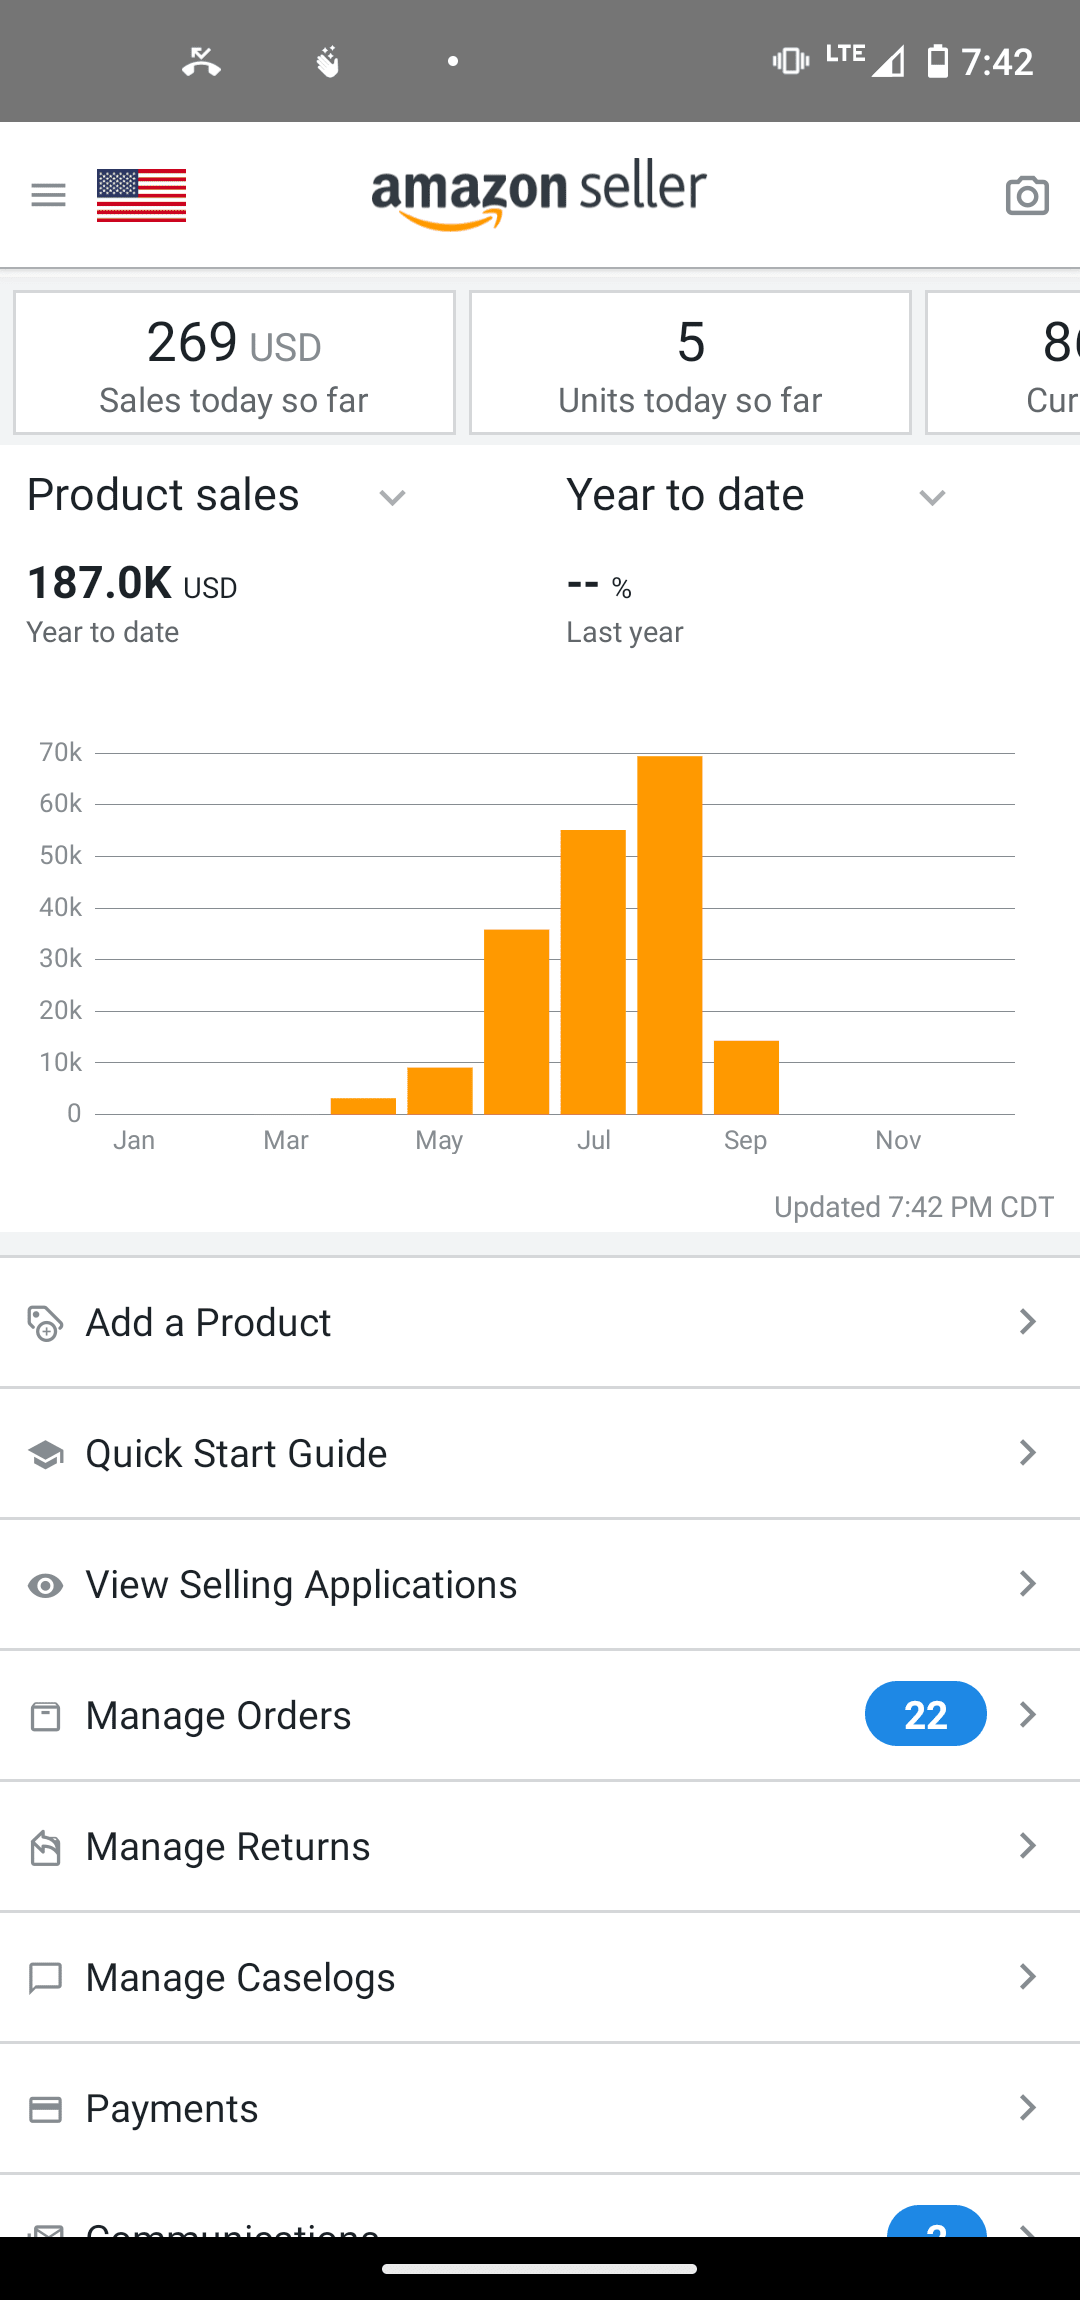The height and width of the screenshot is (2300, 1080).
Task: Tap the amazon seller logo
Action: click(539, 195)
